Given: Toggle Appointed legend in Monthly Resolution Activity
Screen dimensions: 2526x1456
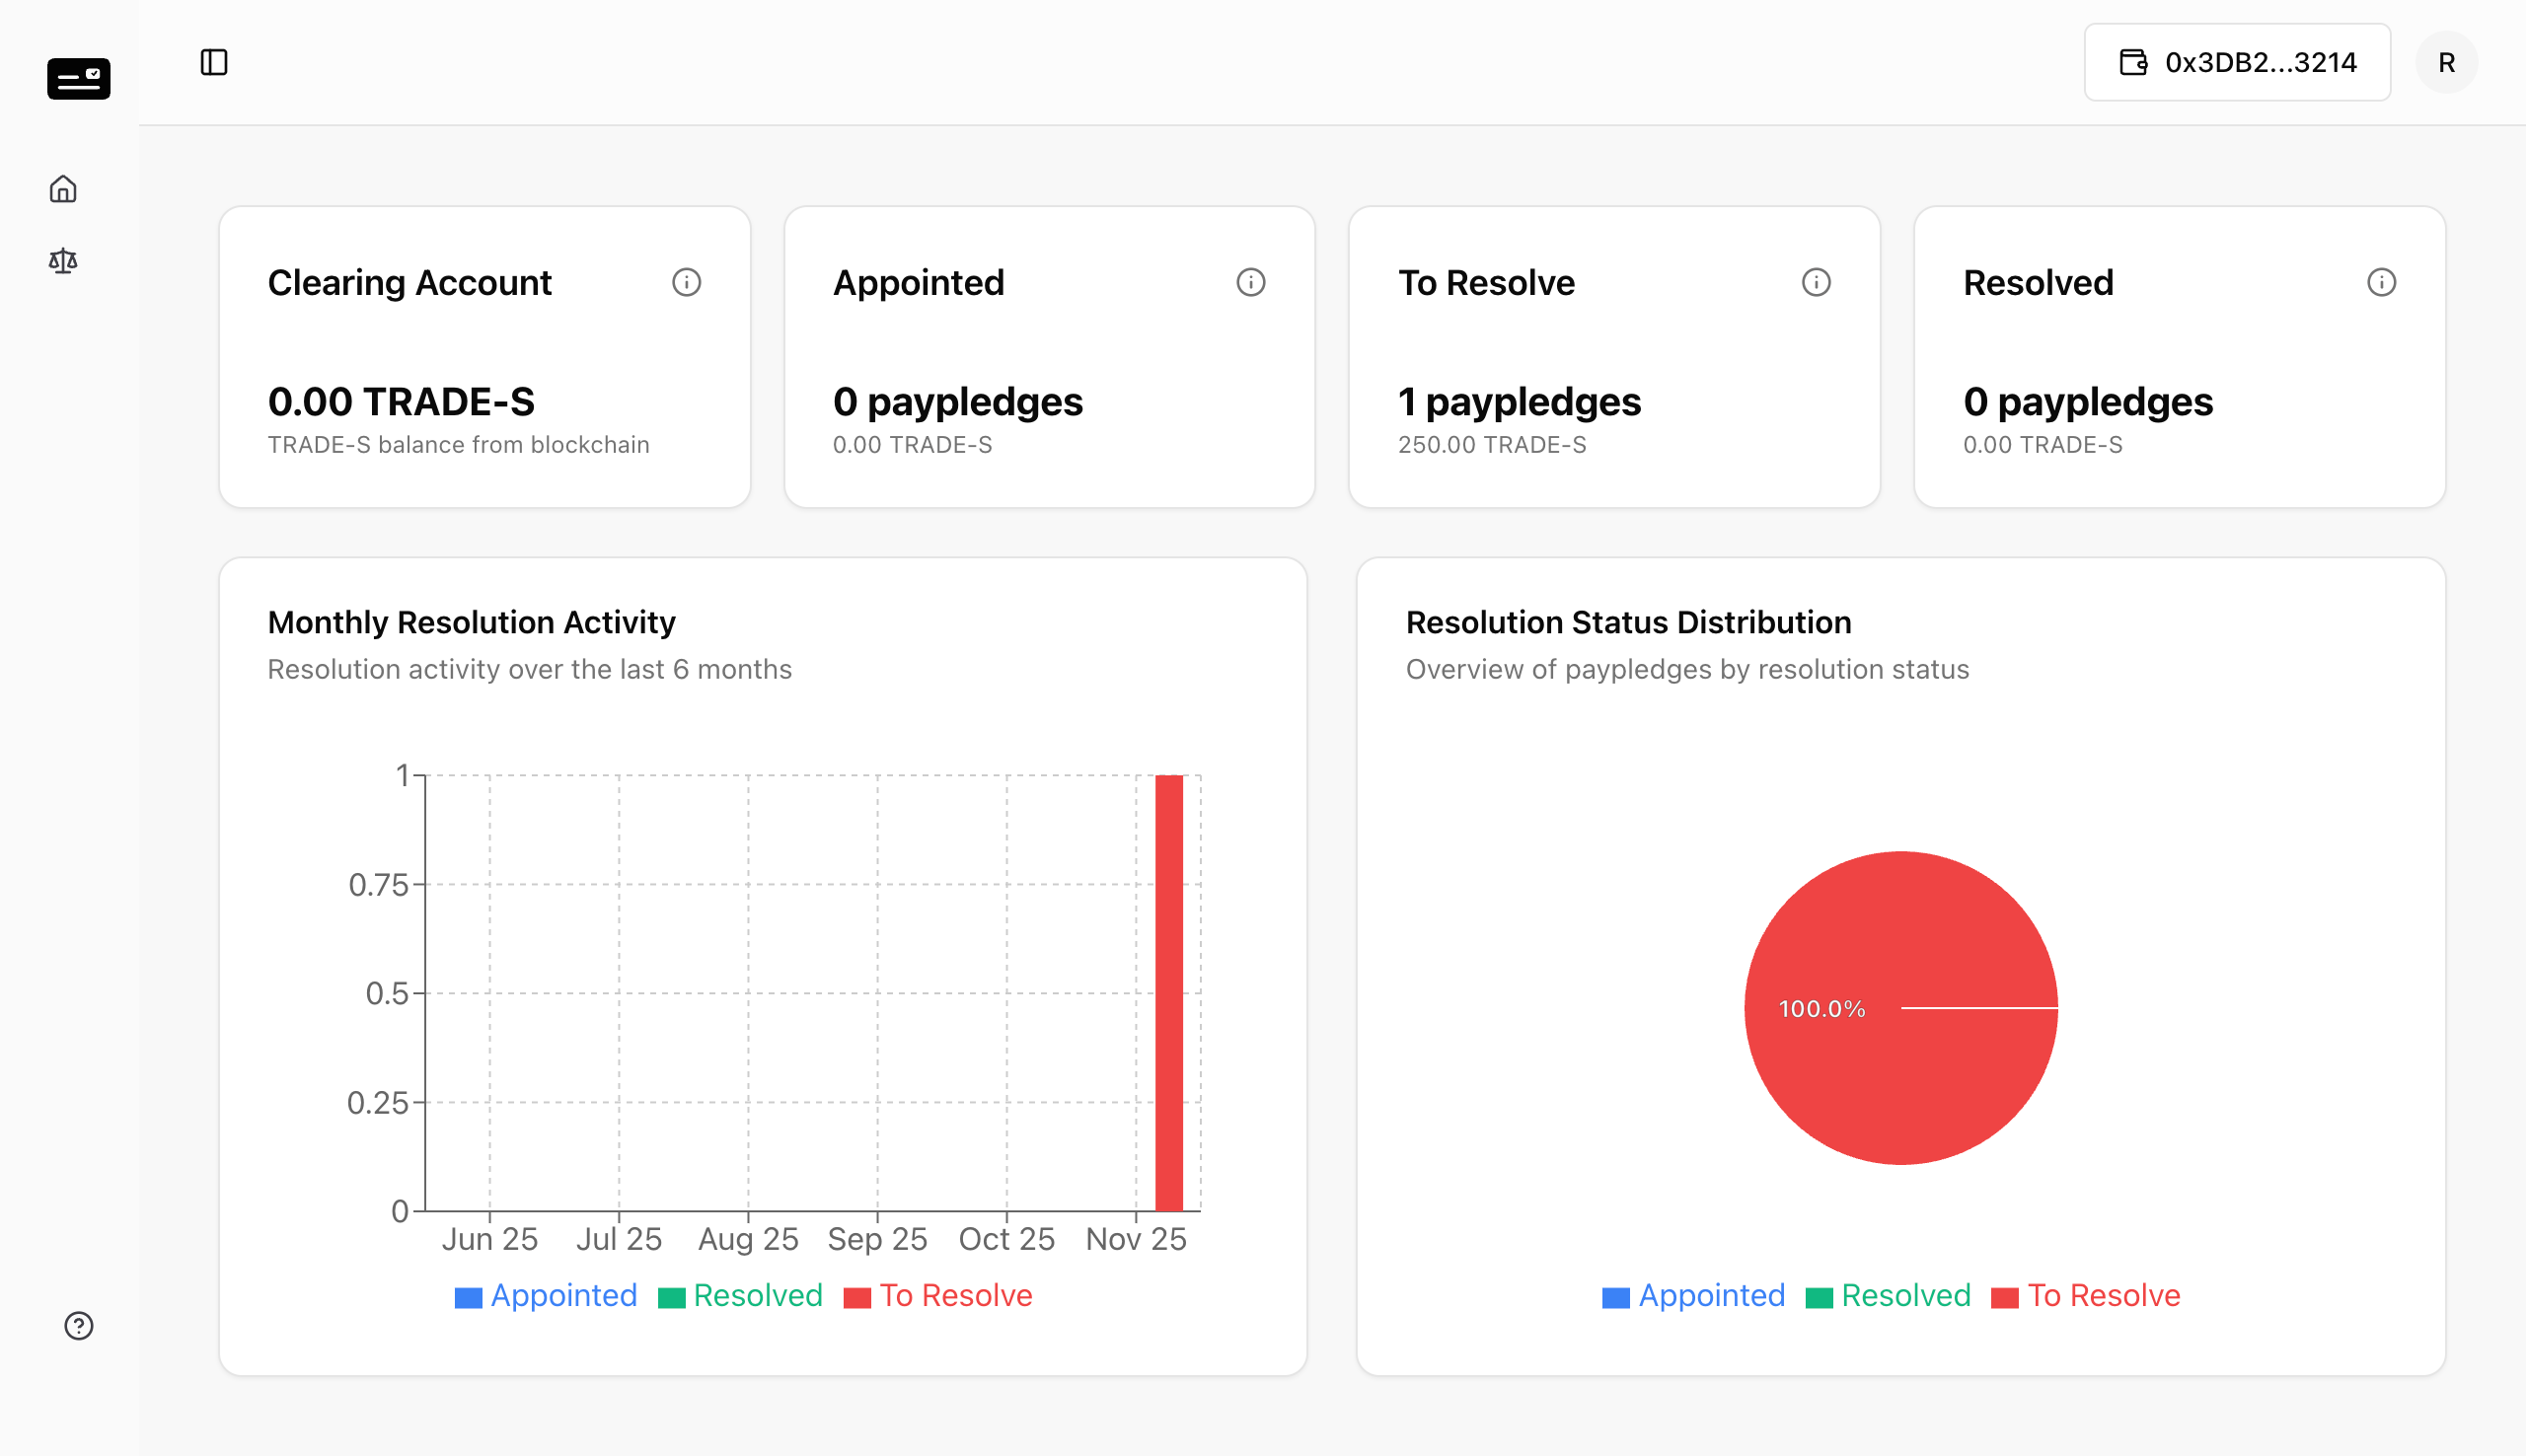Looking at the screenshot, I should (546, 1295).
